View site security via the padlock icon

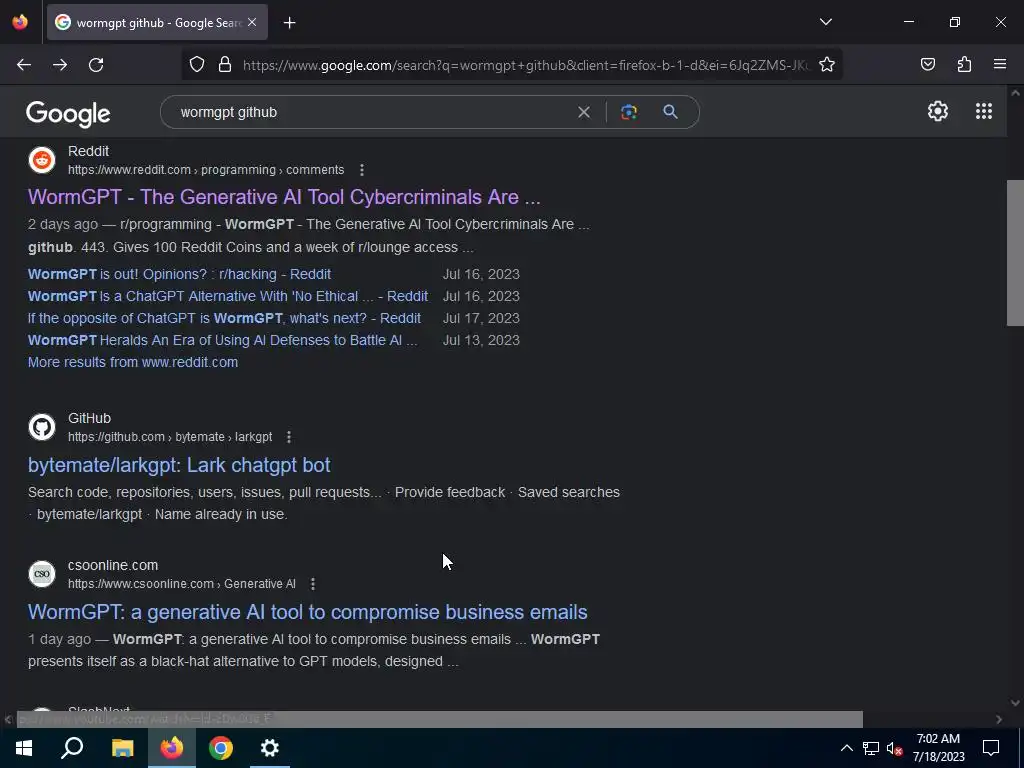tap(225, 65)
